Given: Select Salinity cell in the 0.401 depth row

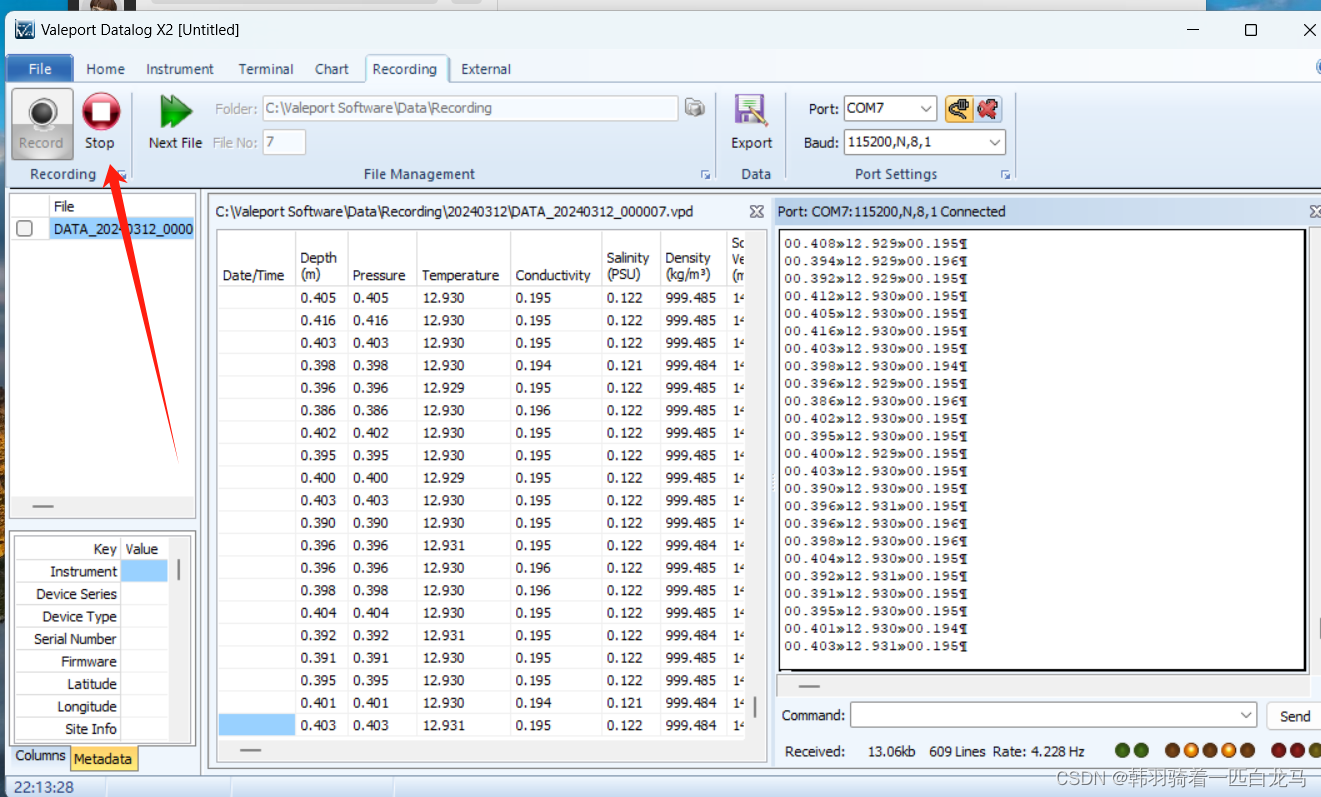Looking at the screenshot, I should click(x=631, y=703).
